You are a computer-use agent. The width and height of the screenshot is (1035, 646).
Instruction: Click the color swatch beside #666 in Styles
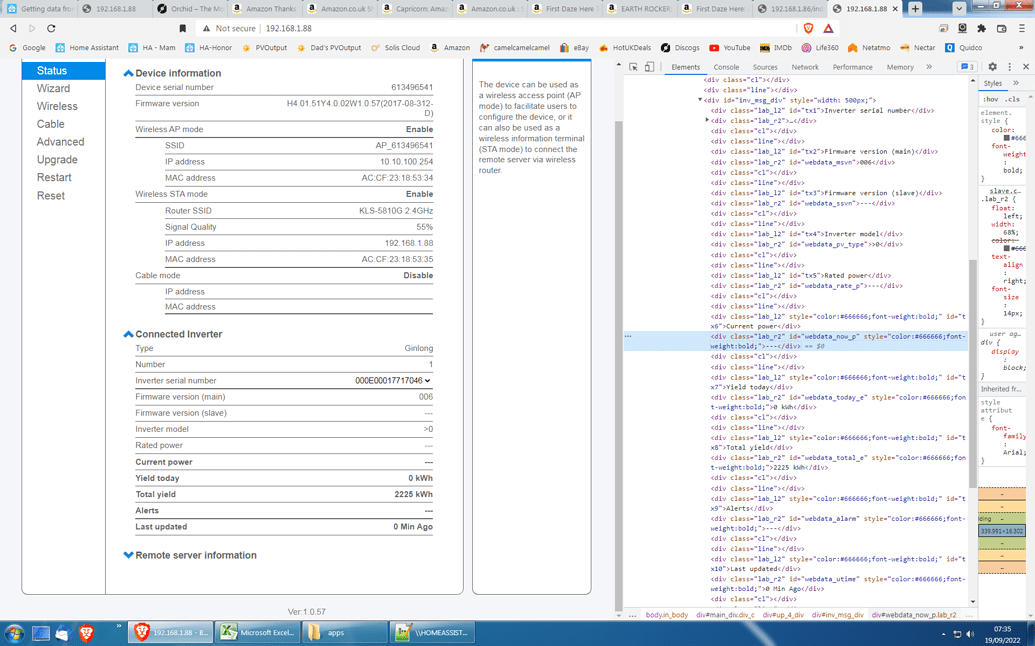1005,136
